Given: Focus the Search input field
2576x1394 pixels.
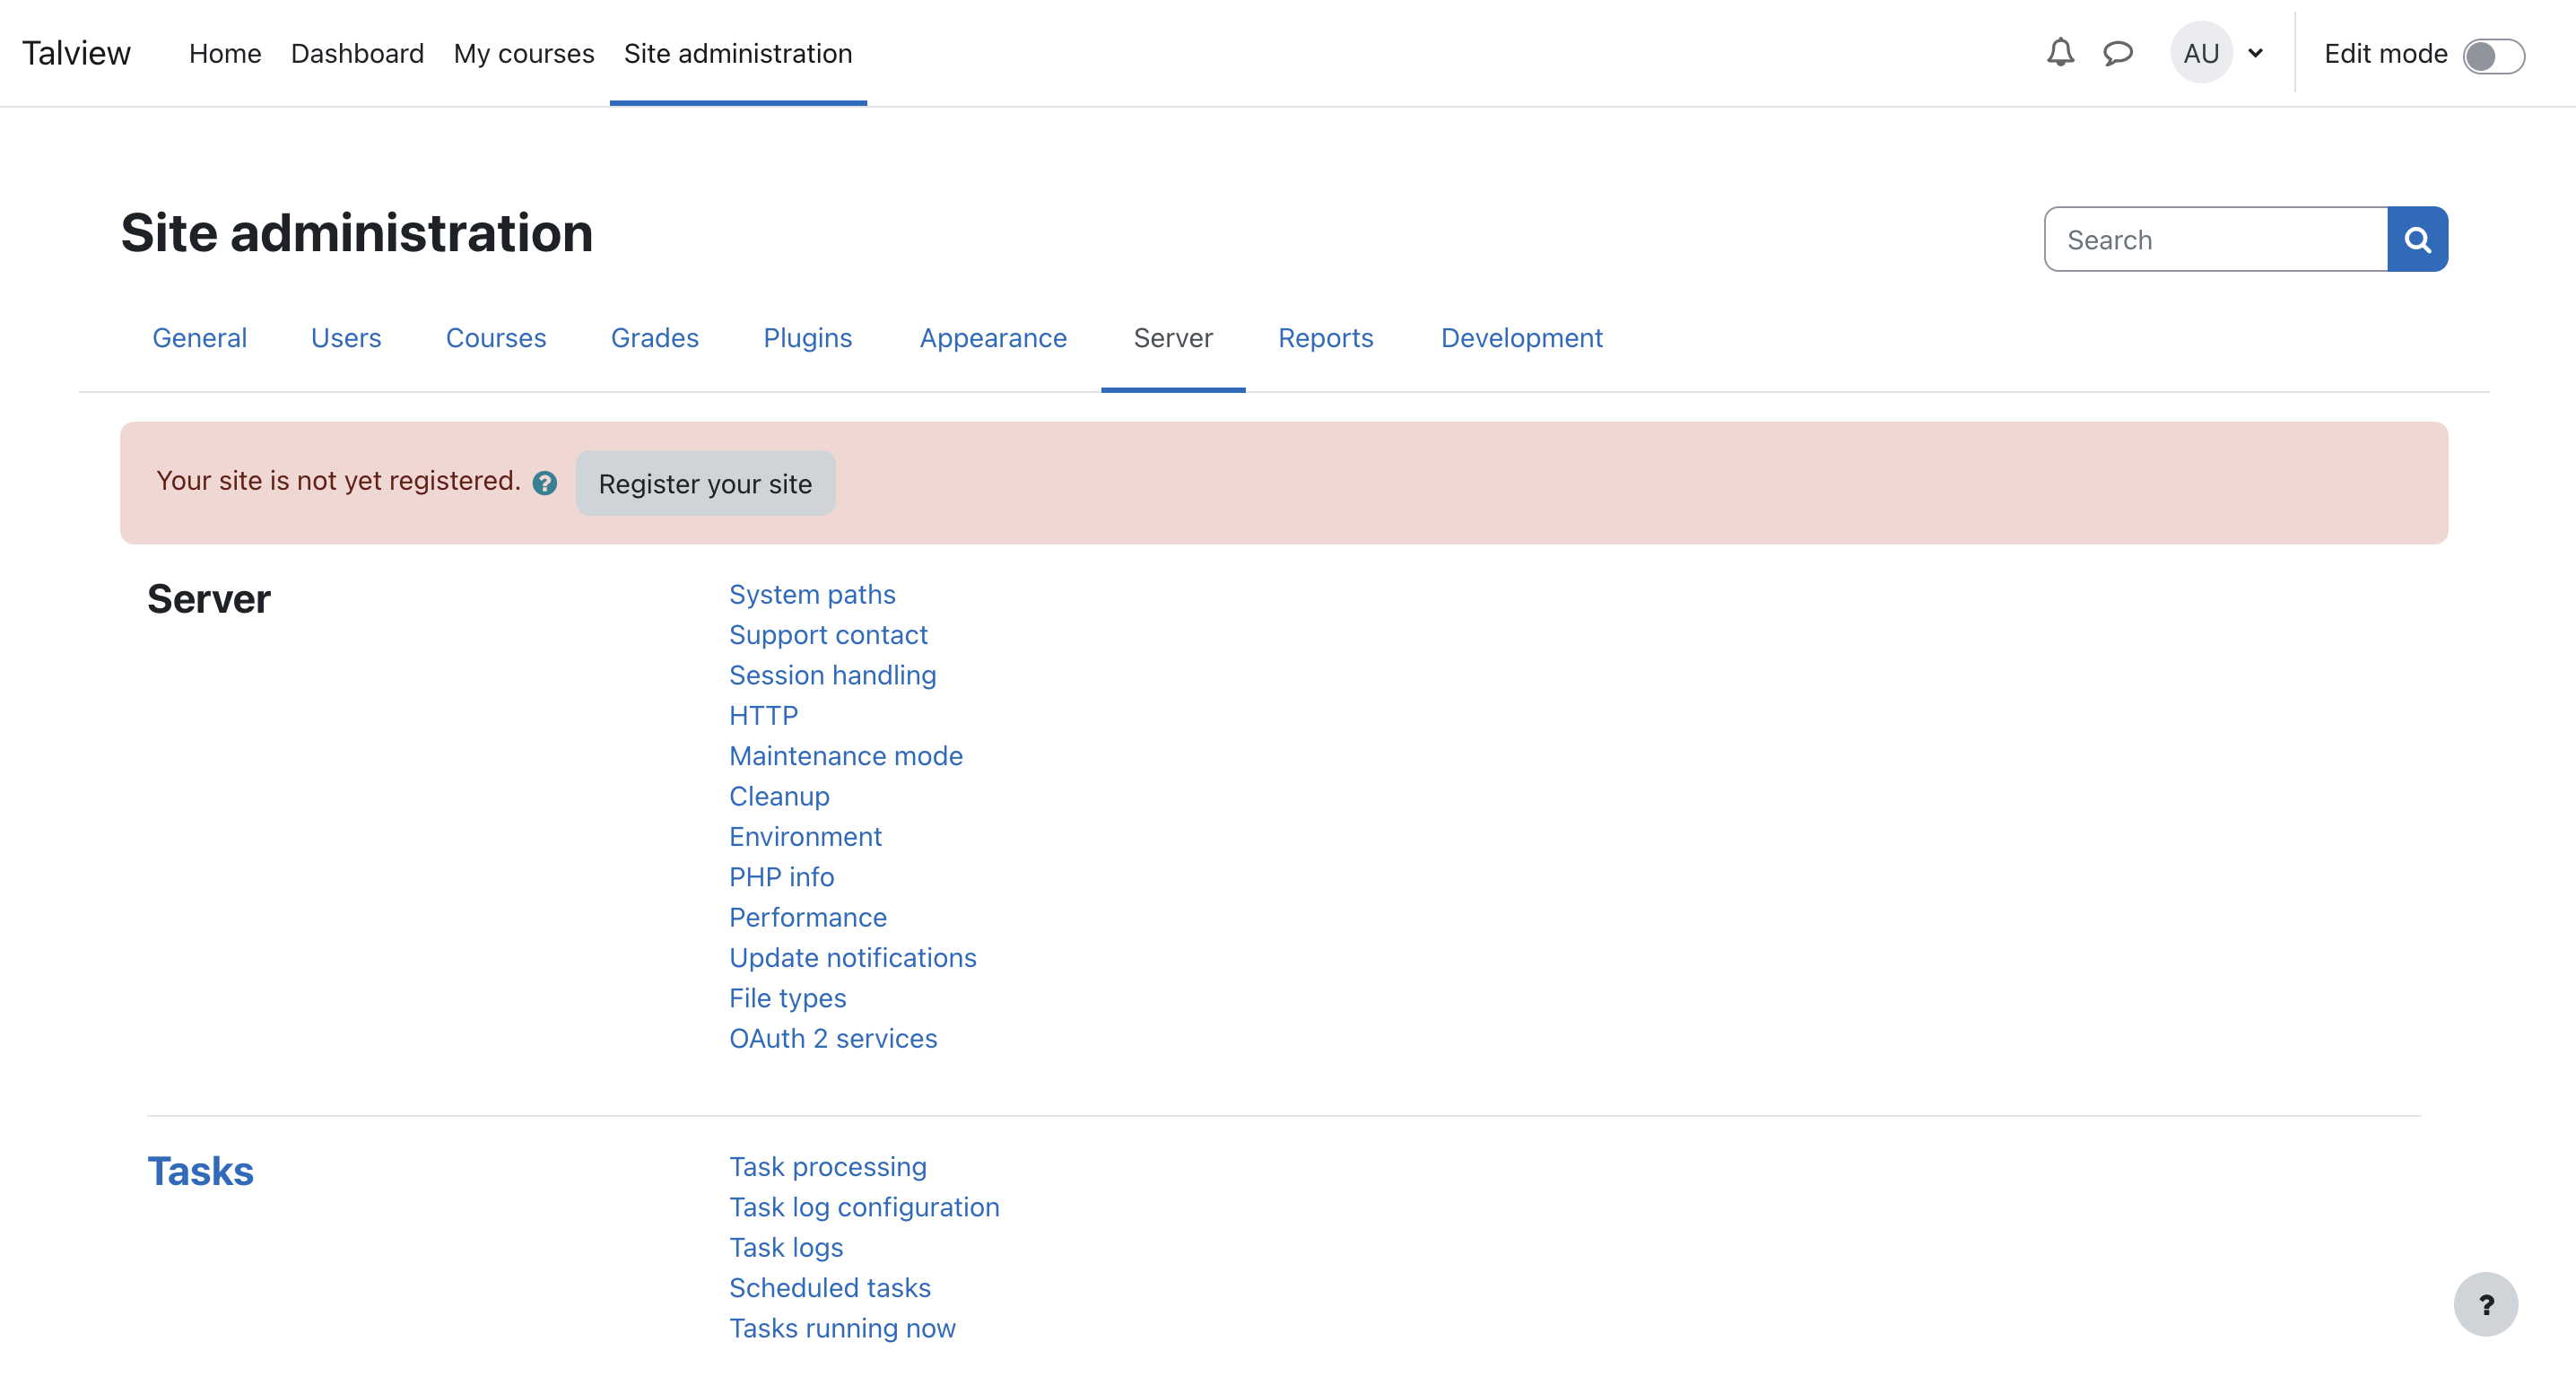Looking at the screenshot, I should coord(2214,239).
